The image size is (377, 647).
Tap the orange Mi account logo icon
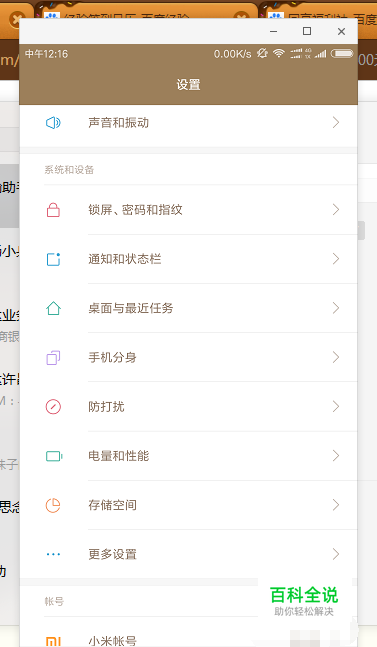click(x=53, y=642)
